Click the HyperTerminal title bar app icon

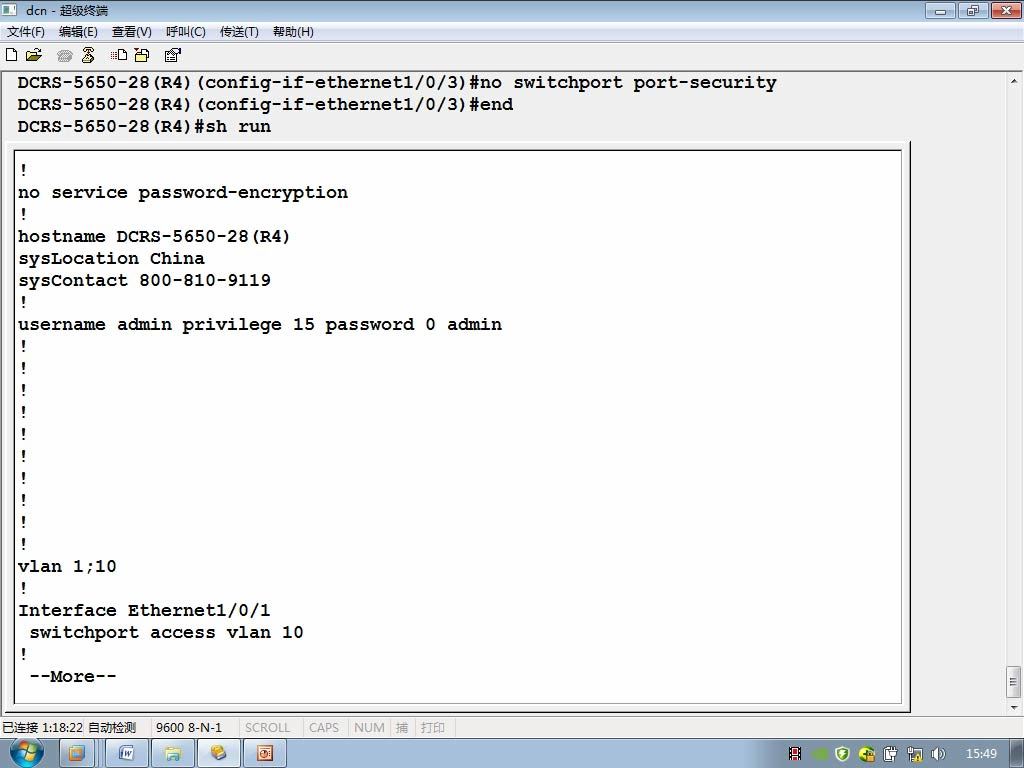tap(9, 10)
